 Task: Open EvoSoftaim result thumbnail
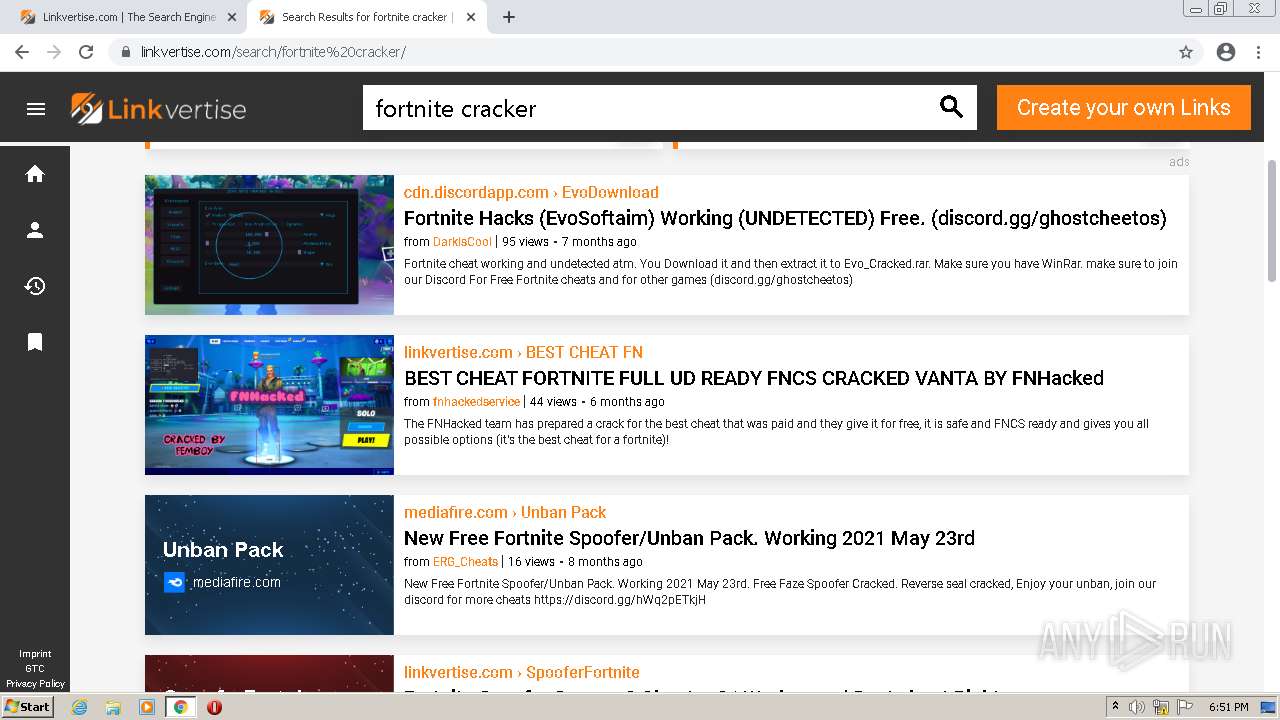point(269,245)
